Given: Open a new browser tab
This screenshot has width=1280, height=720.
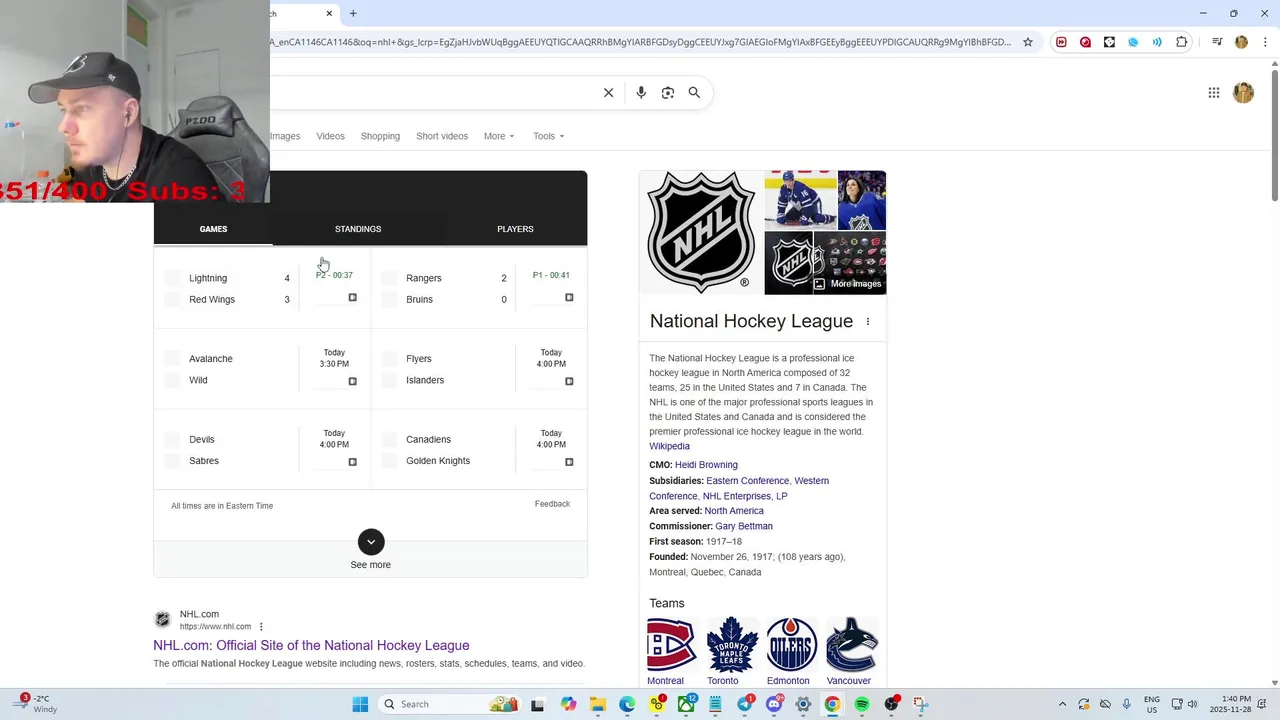Looking at the screenshot, I should click(x=353, y=13).
